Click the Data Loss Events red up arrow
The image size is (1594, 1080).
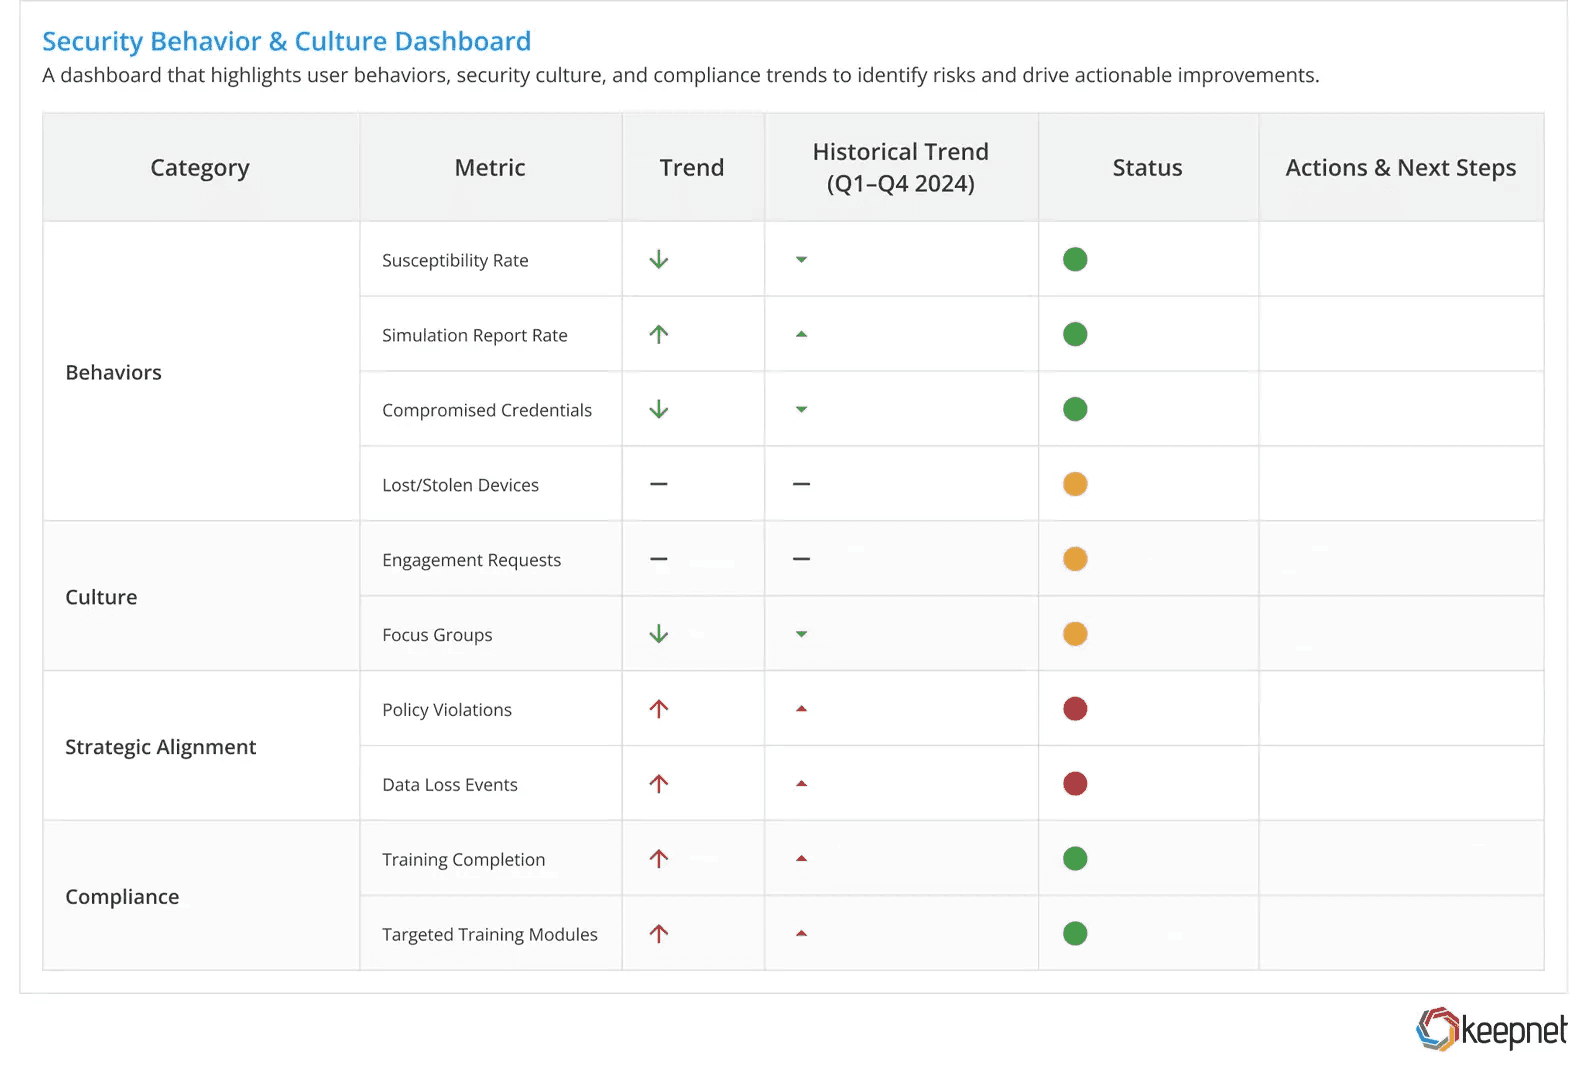click(x=658, y=784)
